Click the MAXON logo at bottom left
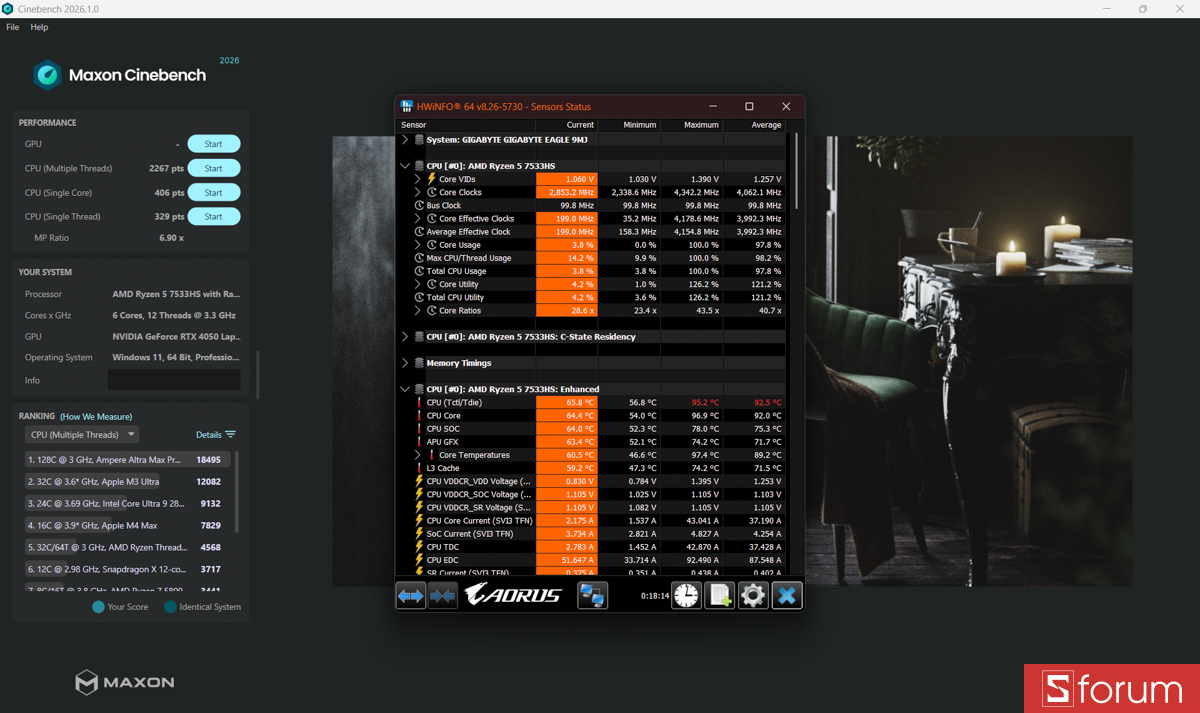1200x713 pixels. click(125, 683)
